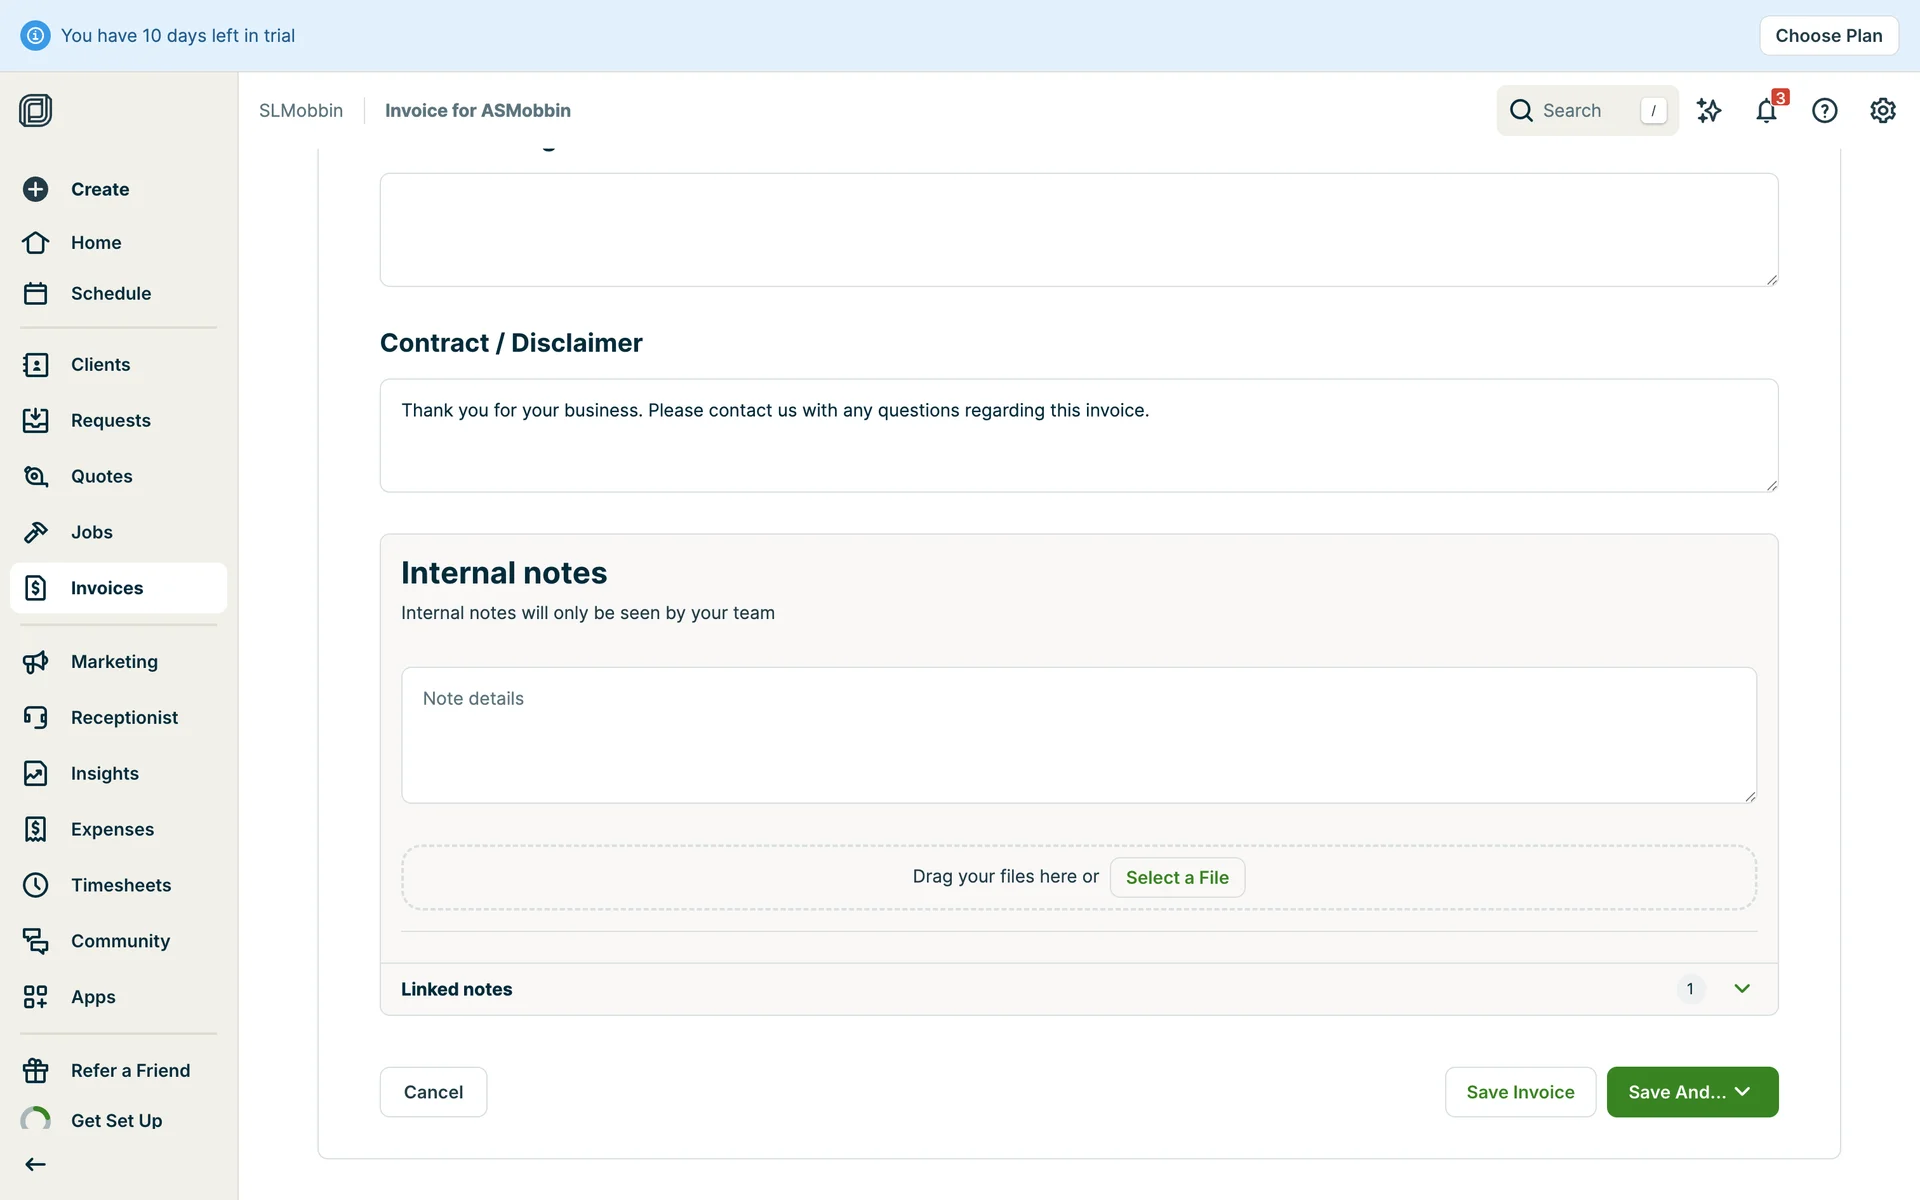
Task: Click the trial info icon
Action: tap(35, 36)
